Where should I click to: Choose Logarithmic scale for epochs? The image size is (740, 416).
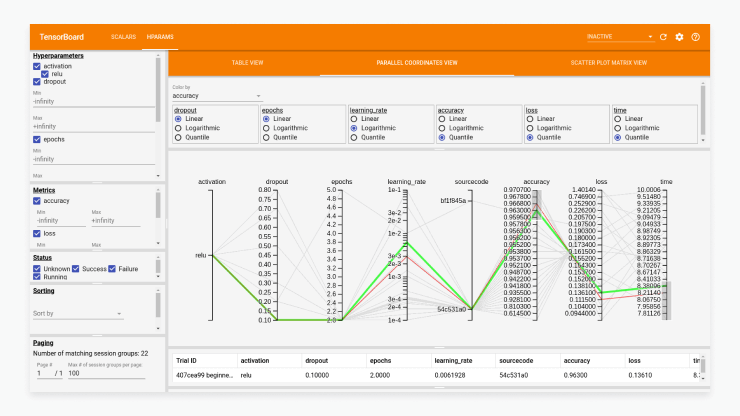click(266, 128)
